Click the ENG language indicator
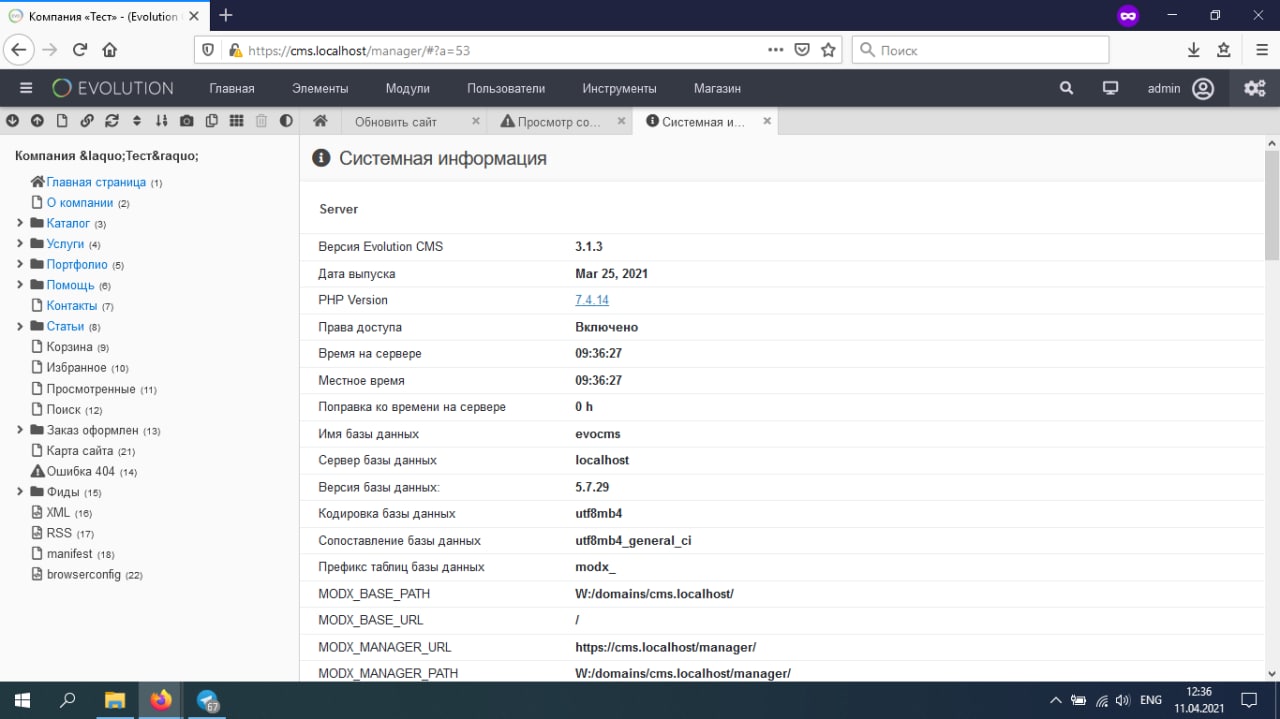The width and height of the screenshot is (1280, 719). 1151,700
